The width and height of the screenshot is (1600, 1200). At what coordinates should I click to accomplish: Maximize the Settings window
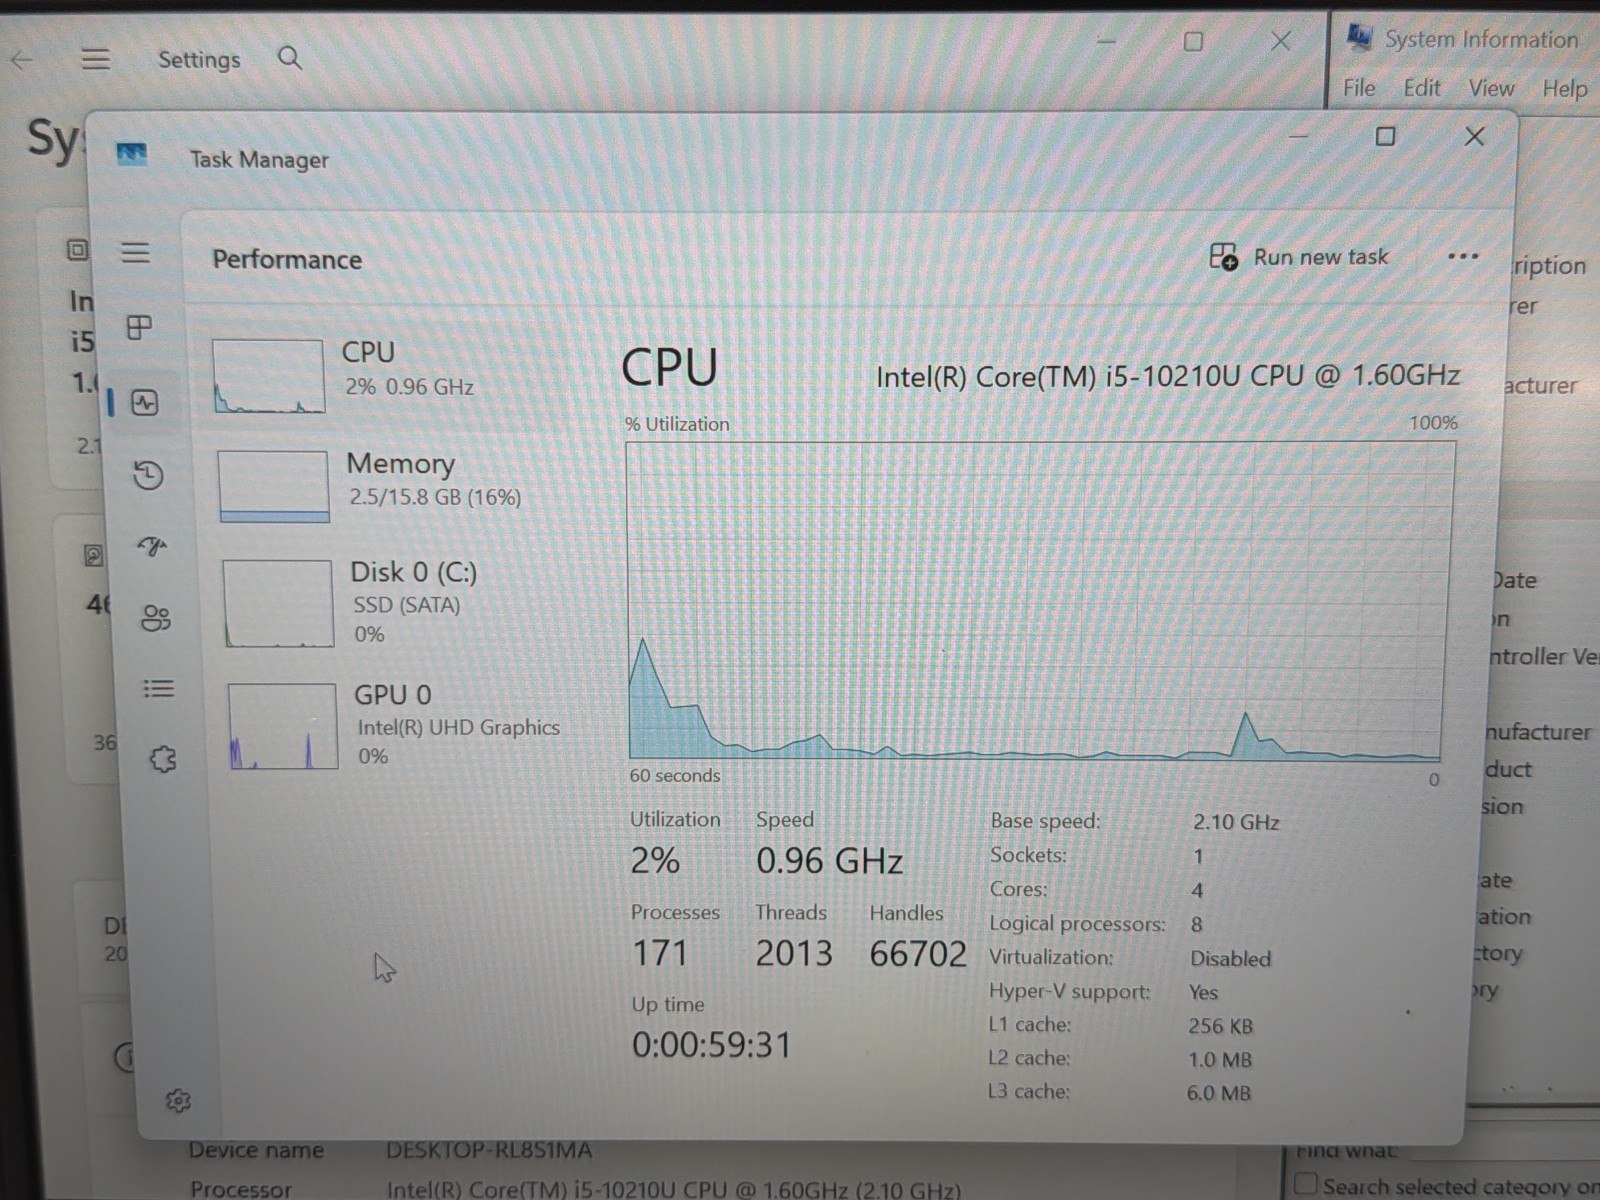tap(1193, 41)
